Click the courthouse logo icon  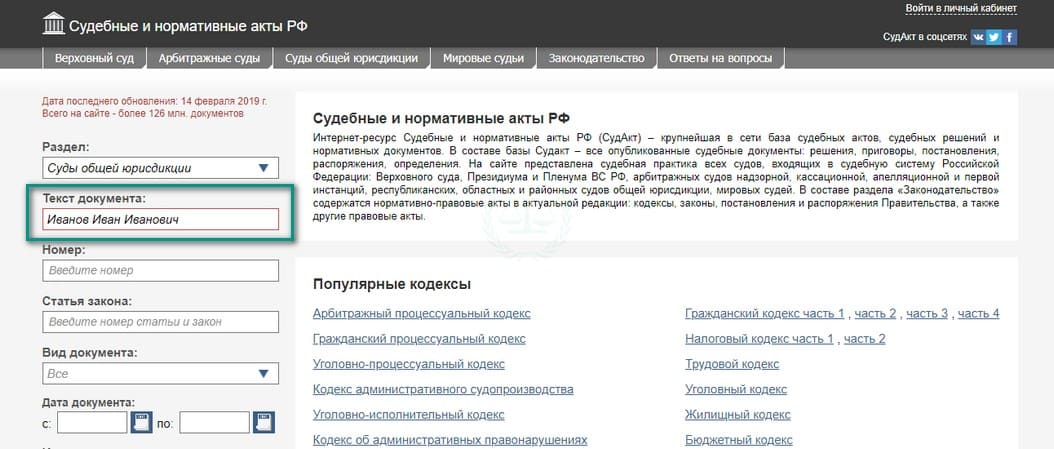[54, 24]
